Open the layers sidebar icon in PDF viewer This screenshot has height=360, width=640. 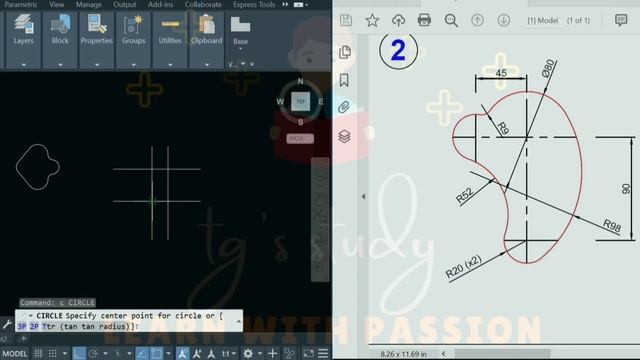click(344, 136)
